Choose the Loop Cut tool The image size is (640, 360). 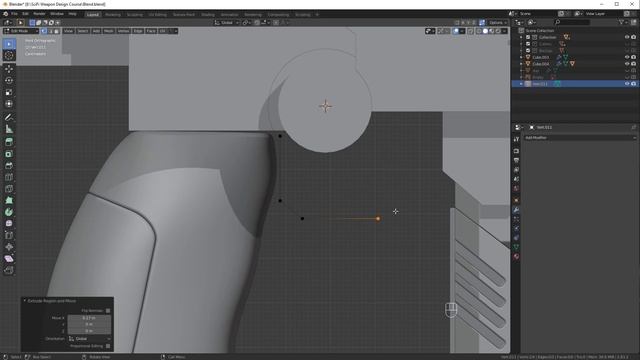(9, 177)
